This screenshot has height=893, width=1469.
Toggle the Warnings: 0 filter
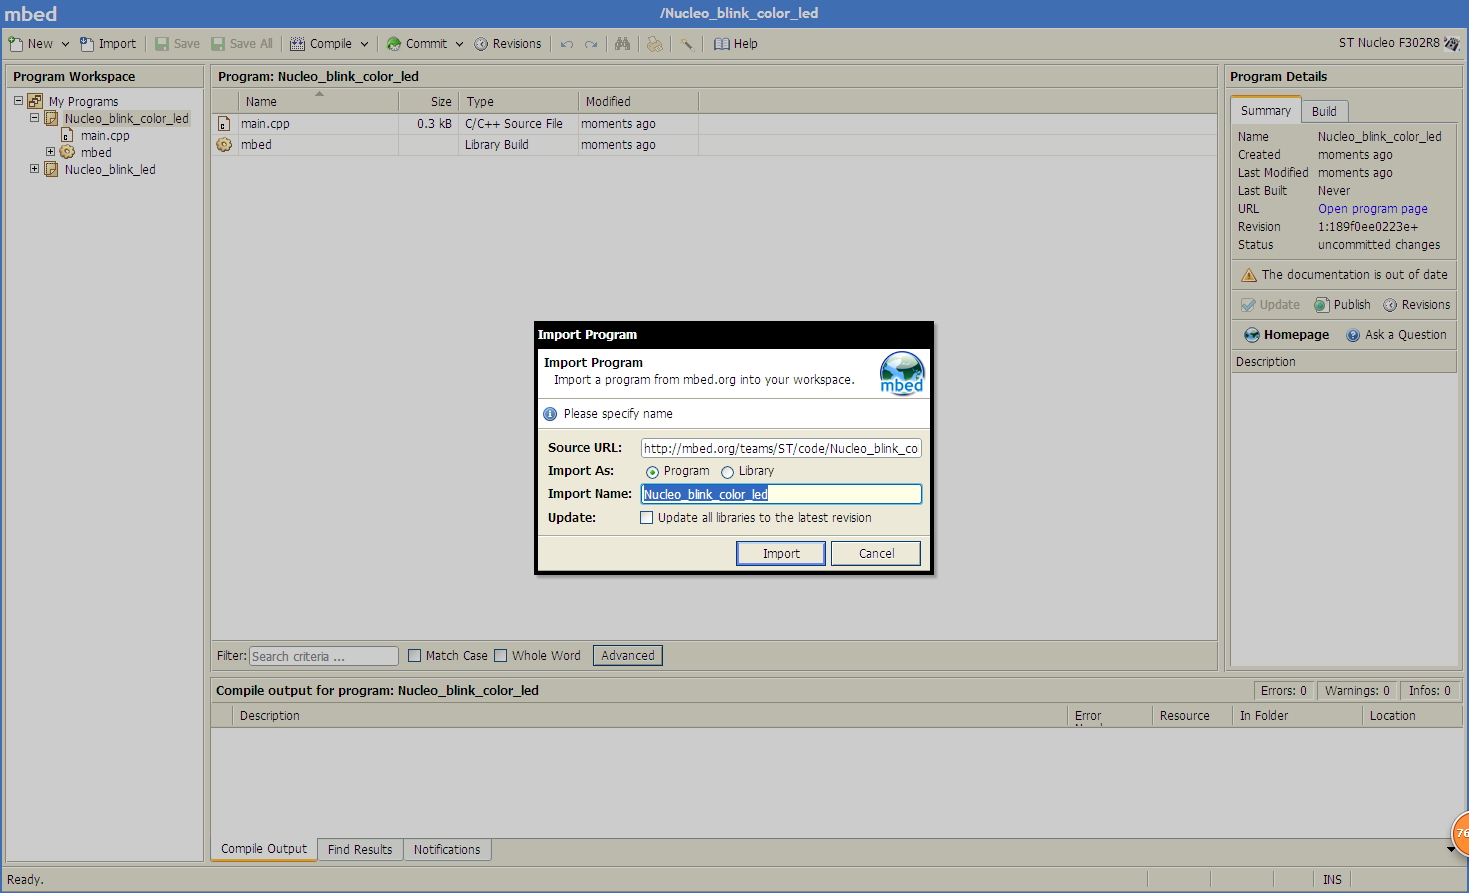[1357, 691]
